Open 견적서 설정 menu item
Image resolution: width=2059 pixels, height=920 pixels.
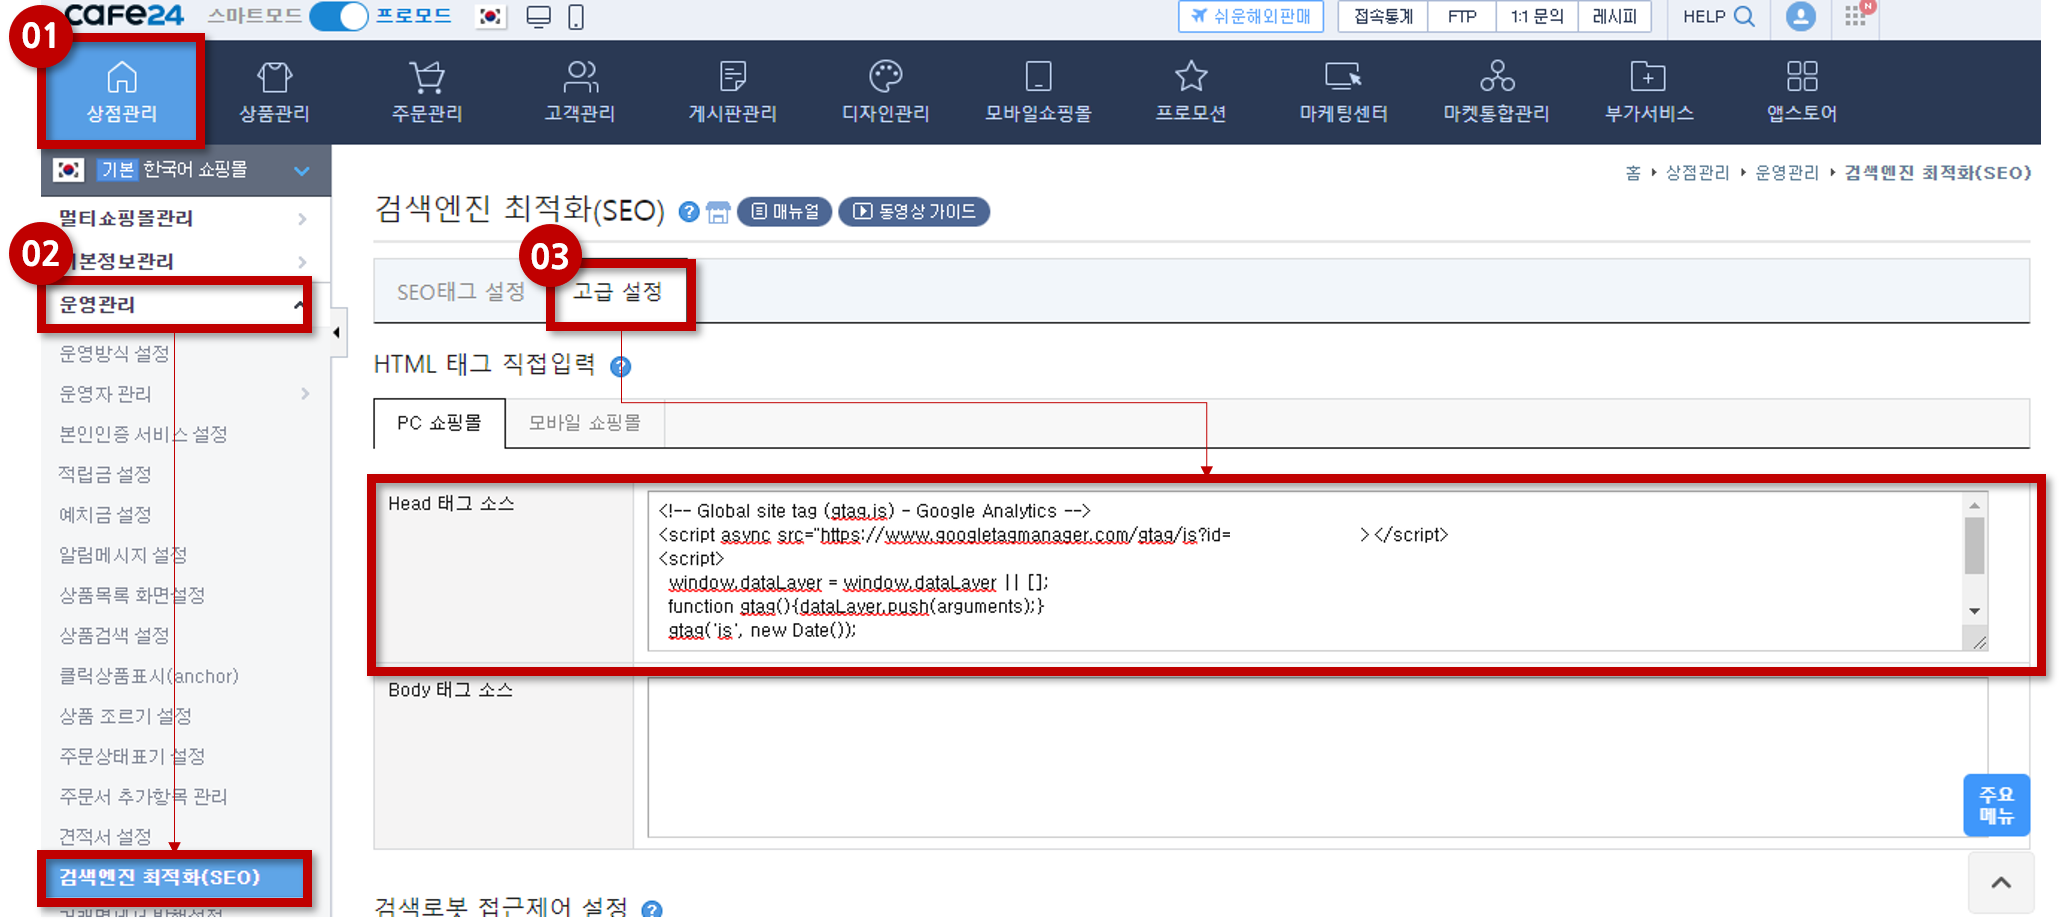click(105, 837)
